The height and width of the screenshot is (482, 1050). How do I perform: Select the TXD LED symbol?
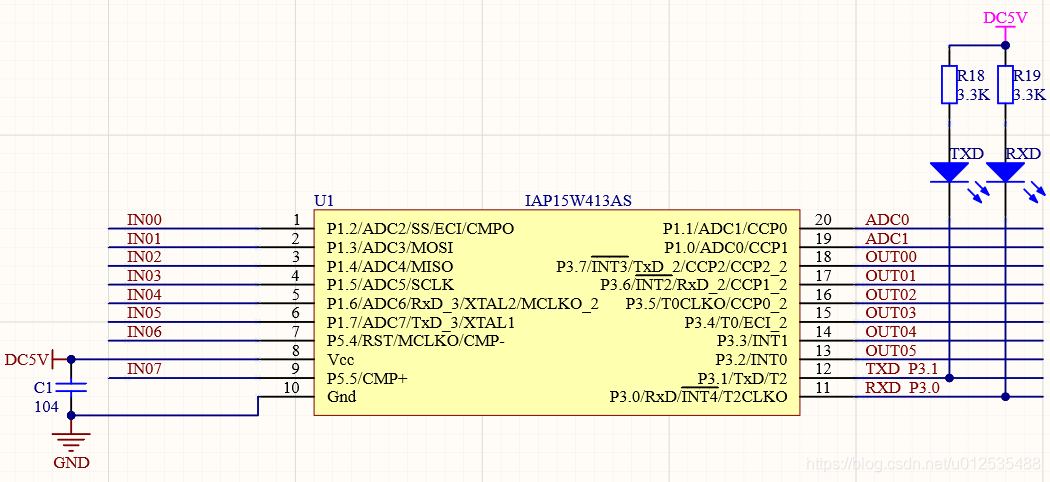[x=950, y=172]
